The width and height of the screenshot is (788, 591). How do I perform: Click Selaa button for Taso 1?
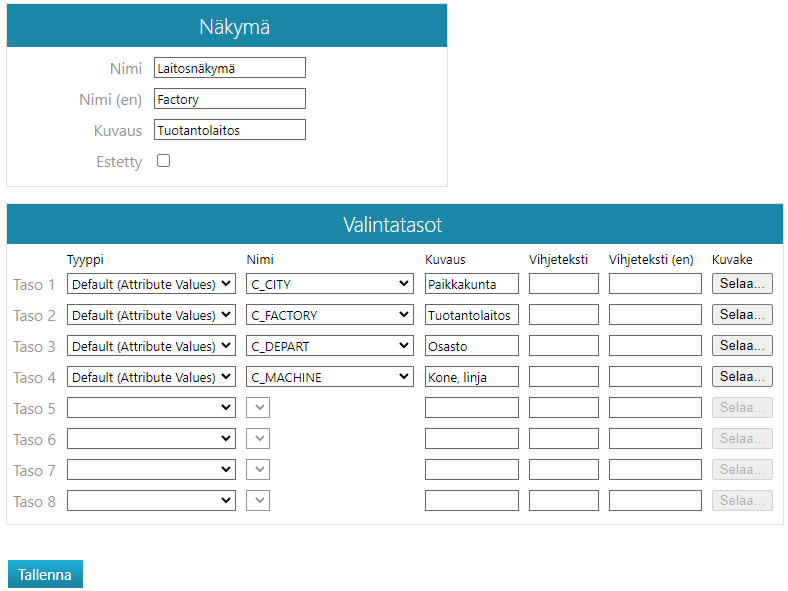tap(742, 284)
